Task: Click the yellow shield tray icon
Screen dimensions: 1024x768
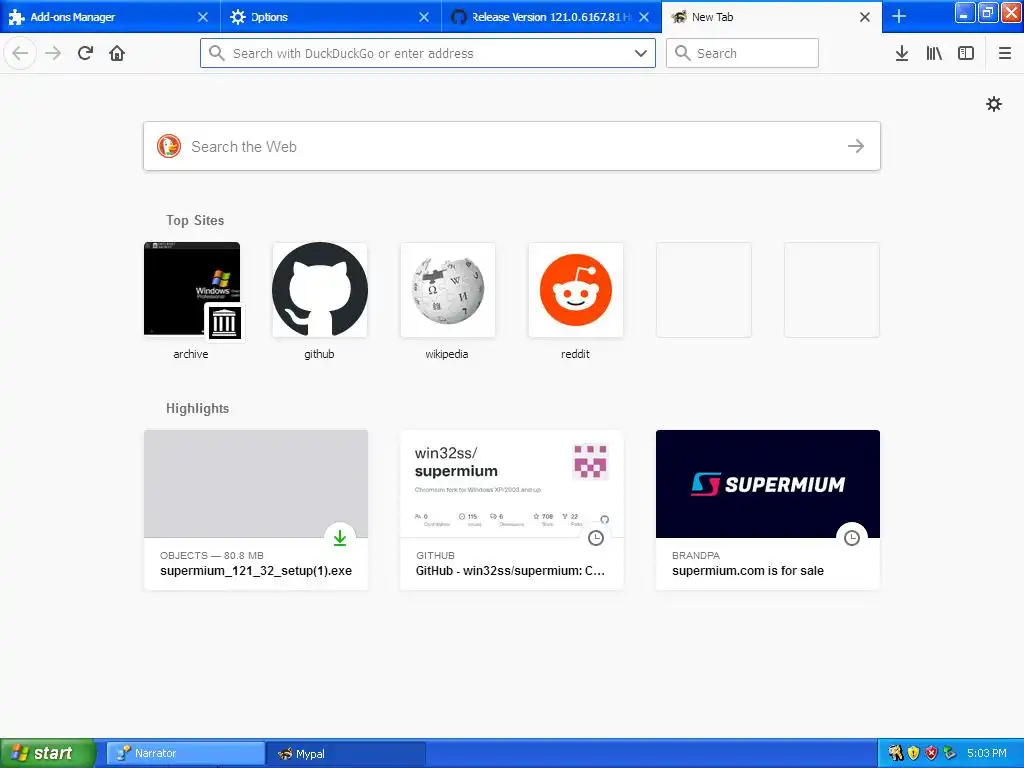Action: coord(913,753)
